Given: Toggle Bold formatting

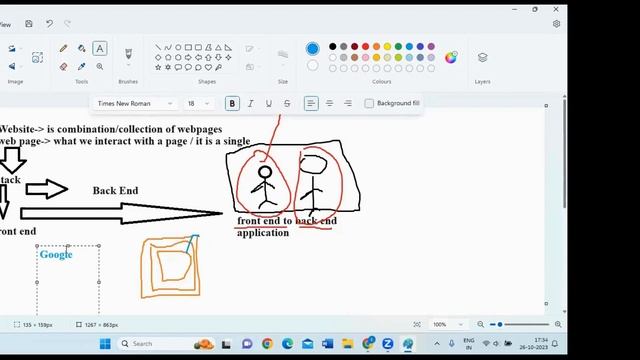Looking at the screenshot, I should tap(232, 104).
